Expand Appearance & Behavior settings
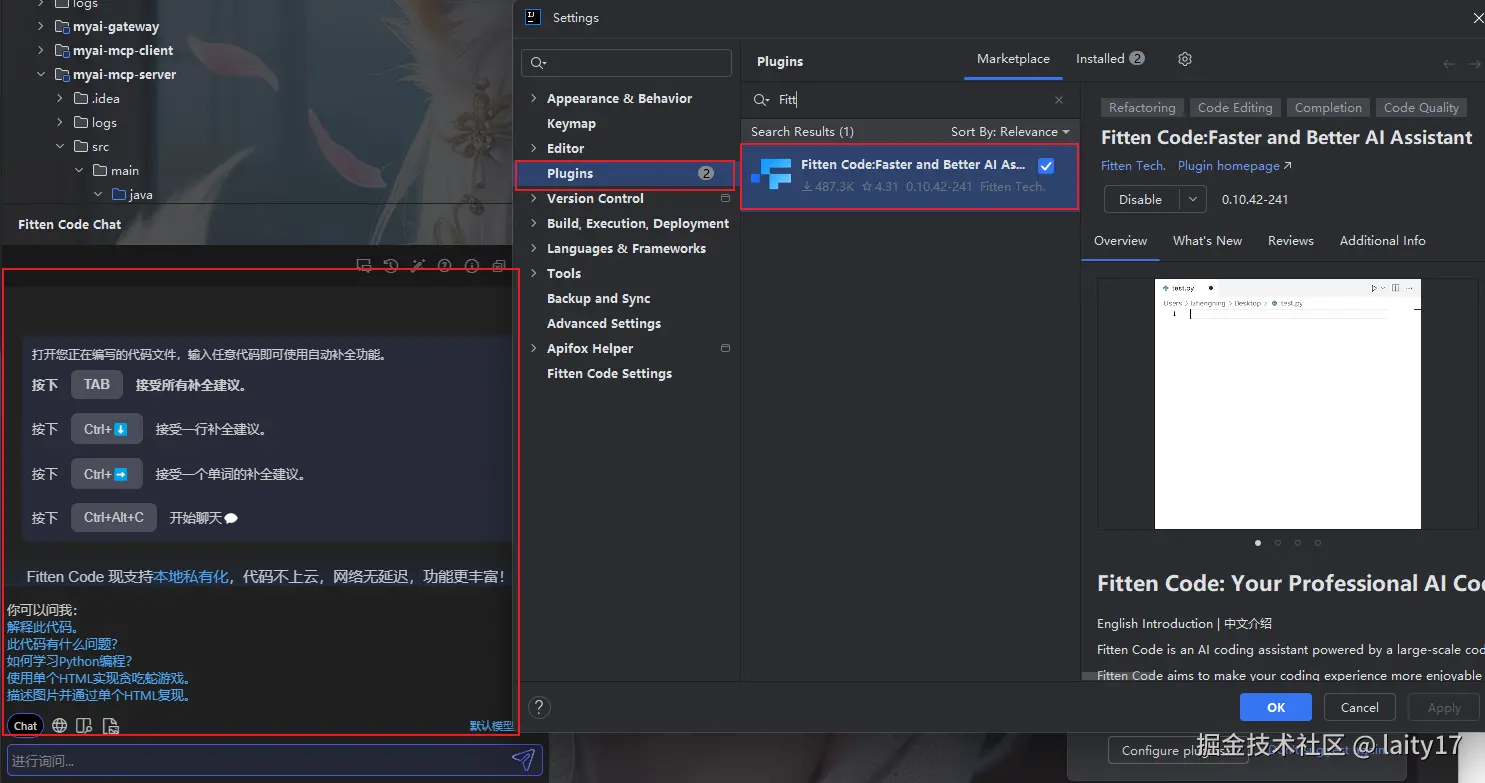The height and width of the screenshot is (783, 1485). (534, 98)
